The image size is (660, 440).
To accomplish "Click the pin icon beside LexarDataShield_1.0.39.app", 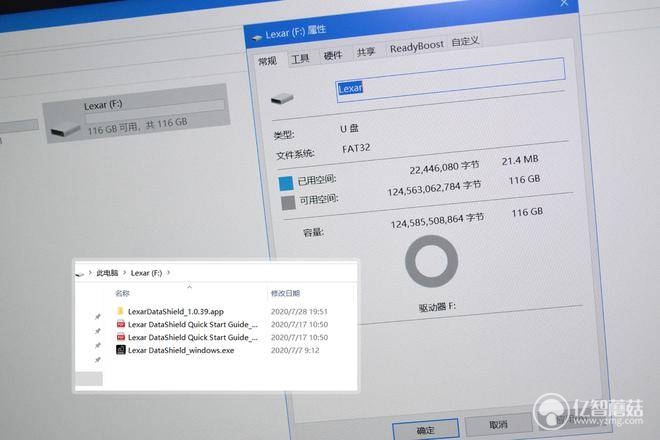I will click(98, 317).
